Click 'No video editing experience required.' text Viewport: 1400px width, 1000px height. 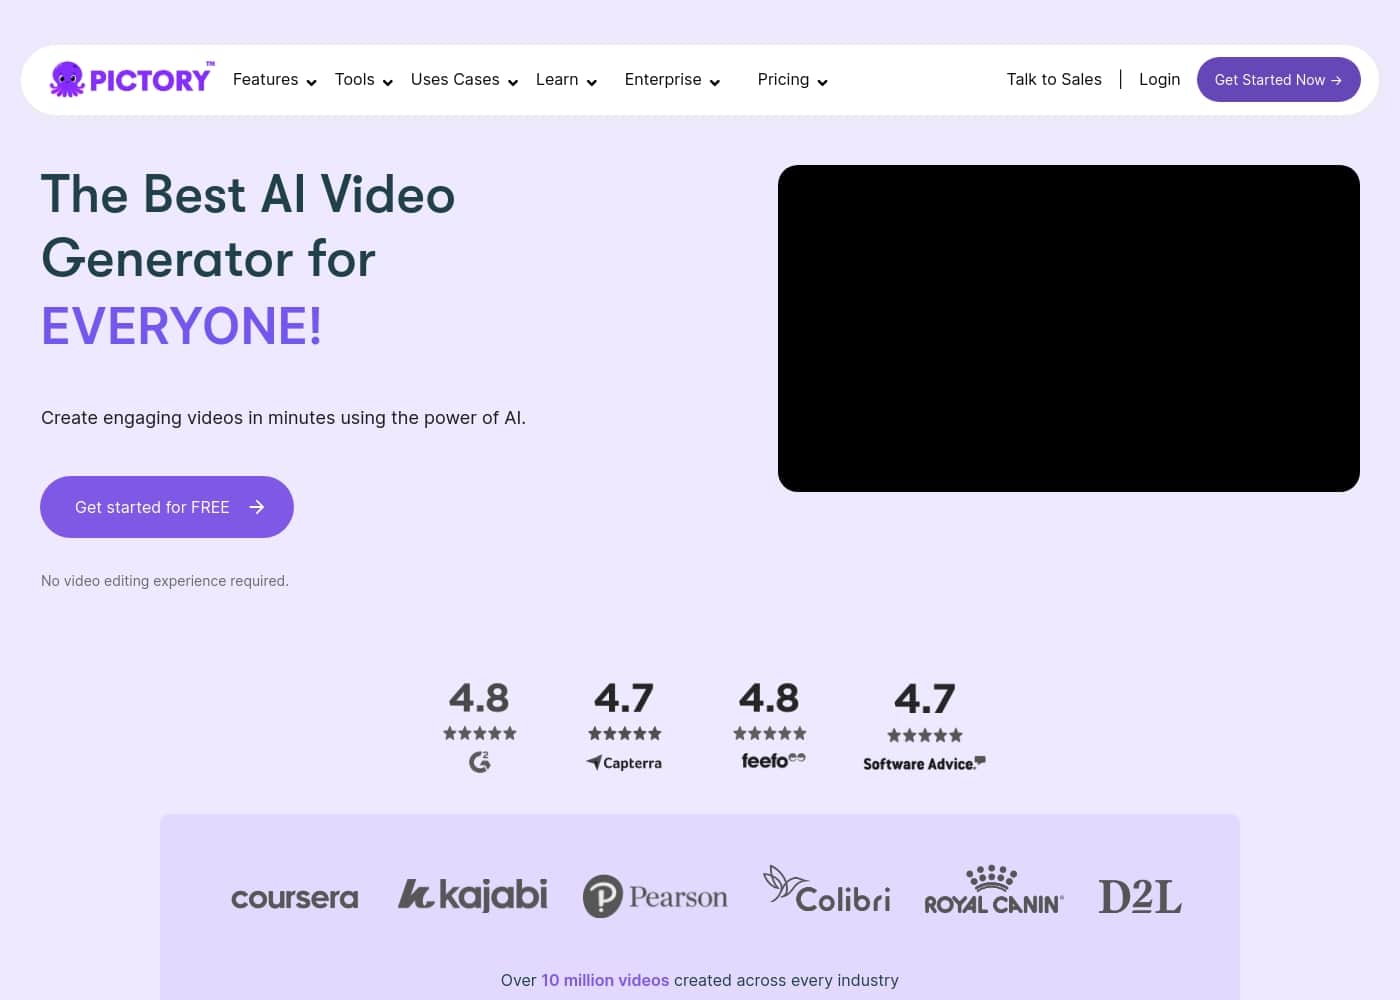165,581
